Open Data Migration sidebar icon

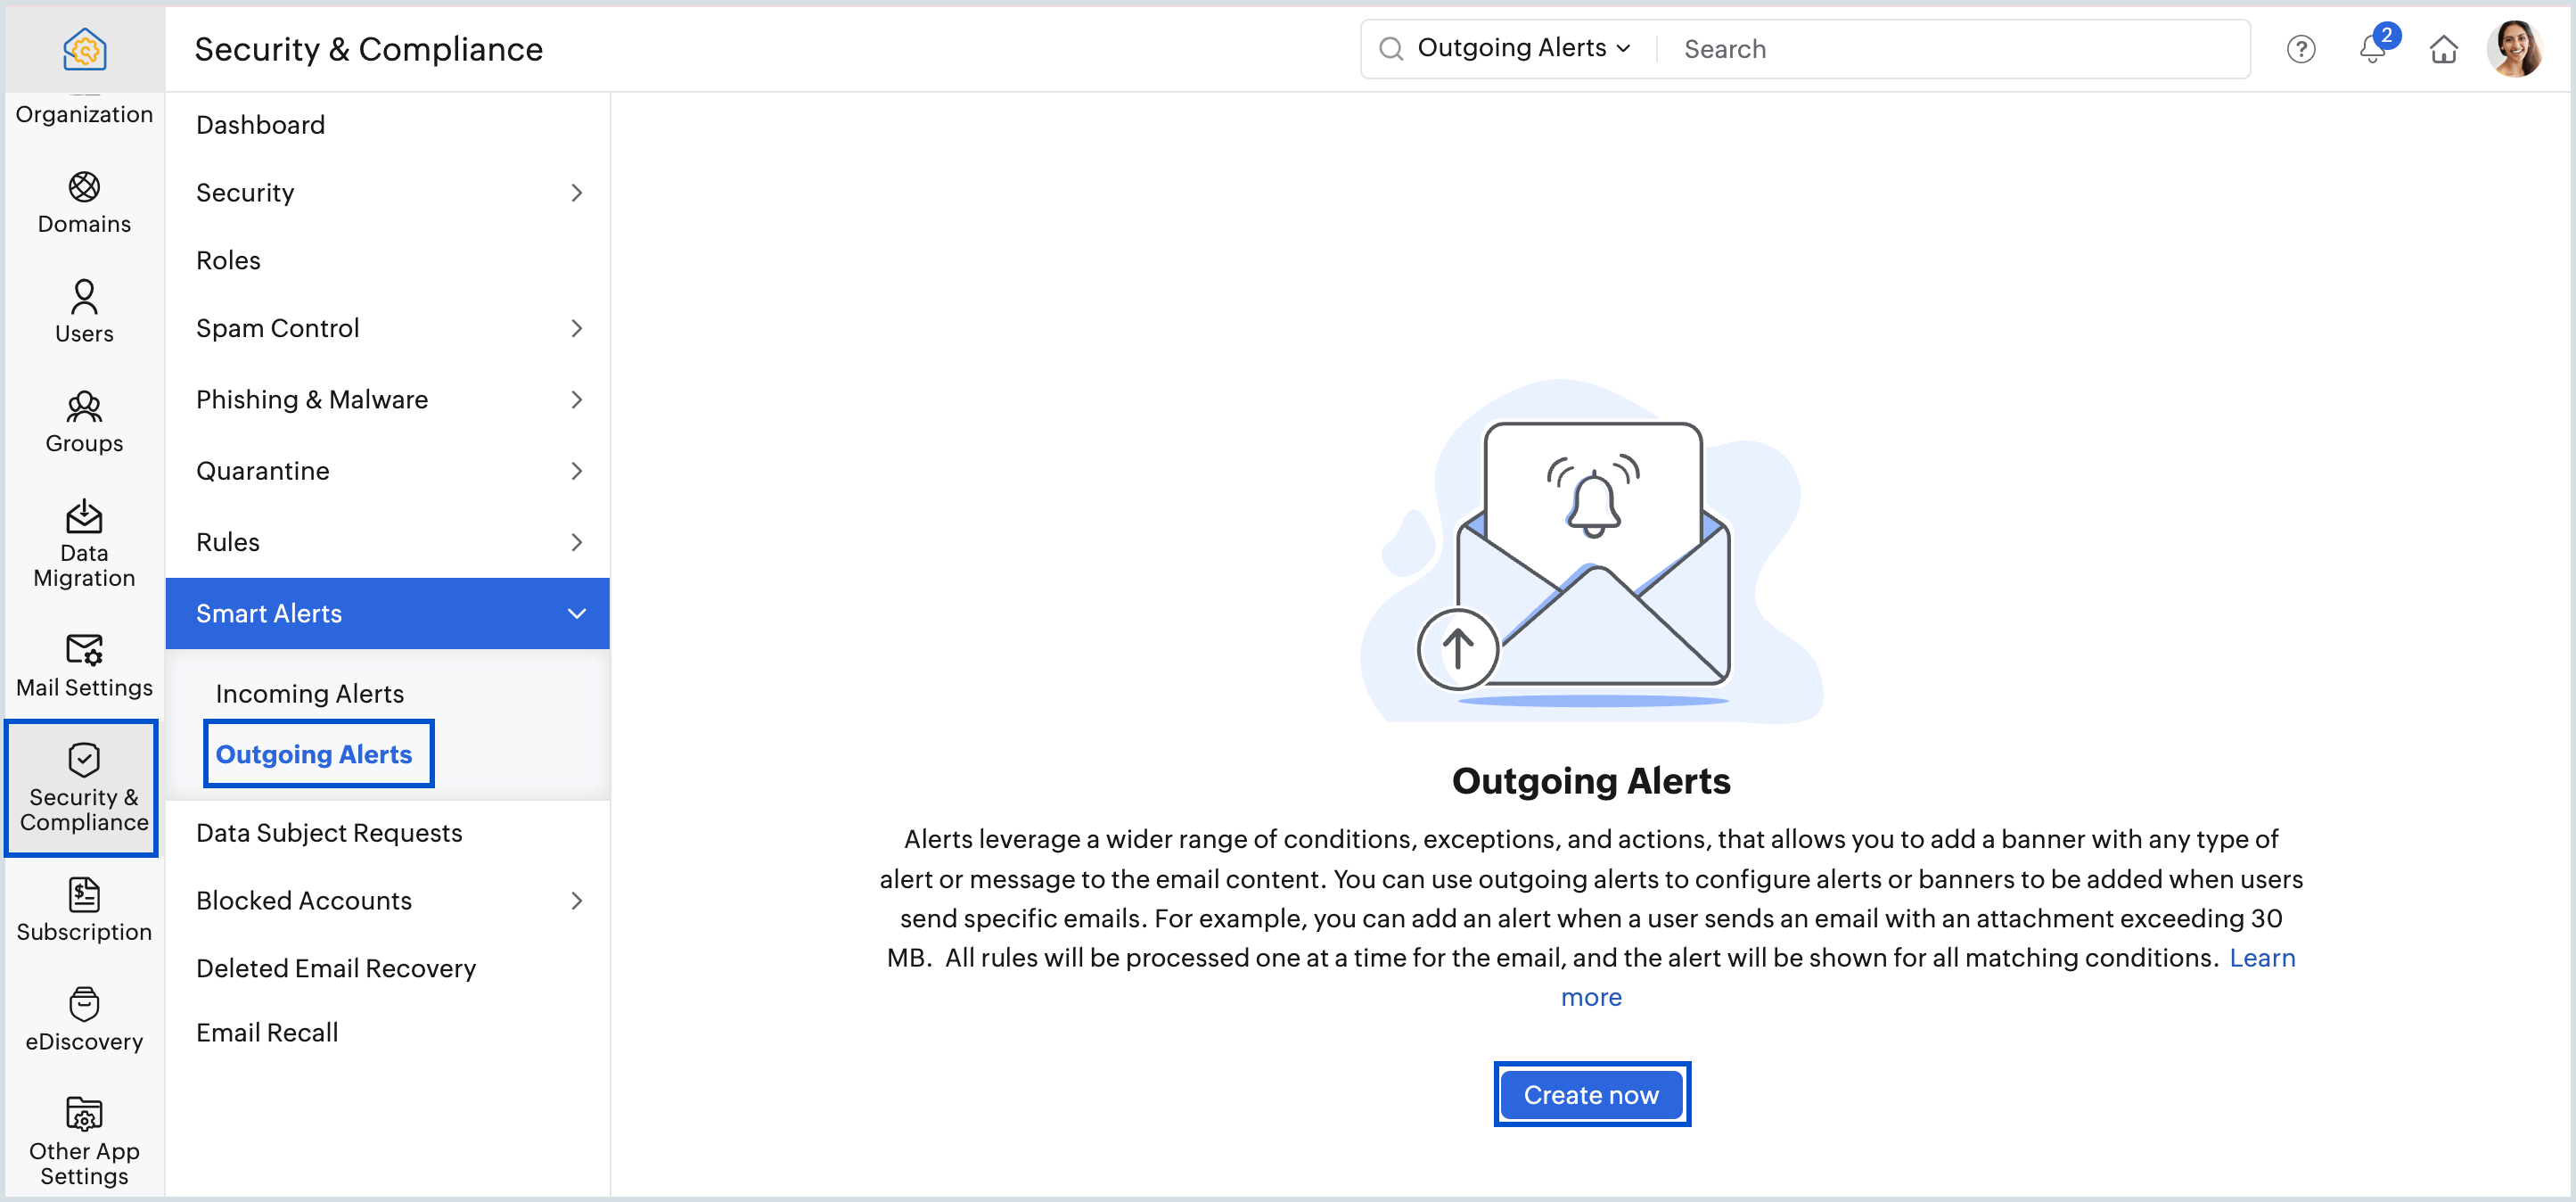click(x=84, y=518)
